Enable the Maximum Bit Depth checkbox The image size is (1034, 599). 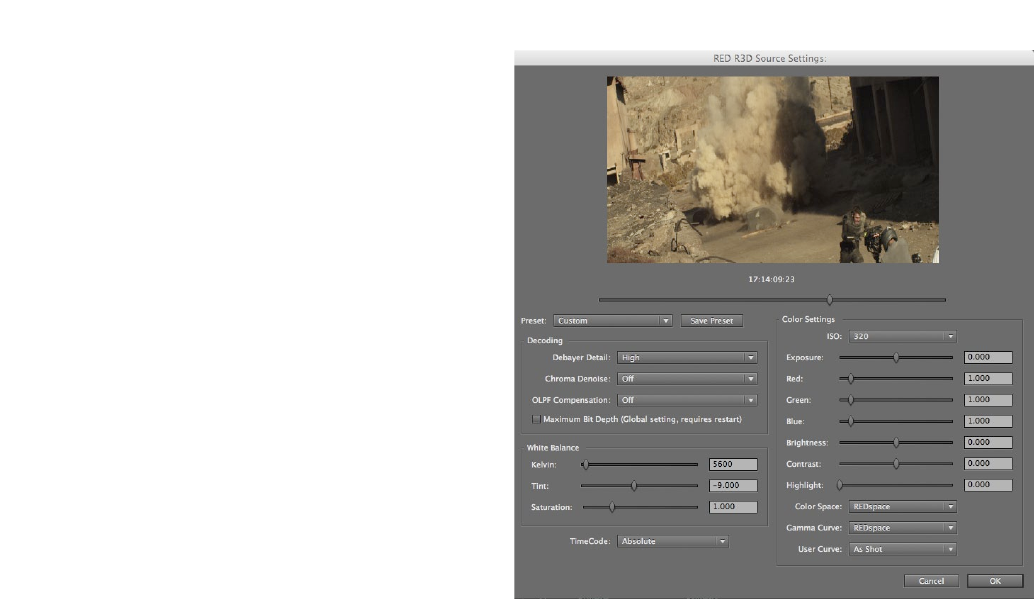point(537,420)
